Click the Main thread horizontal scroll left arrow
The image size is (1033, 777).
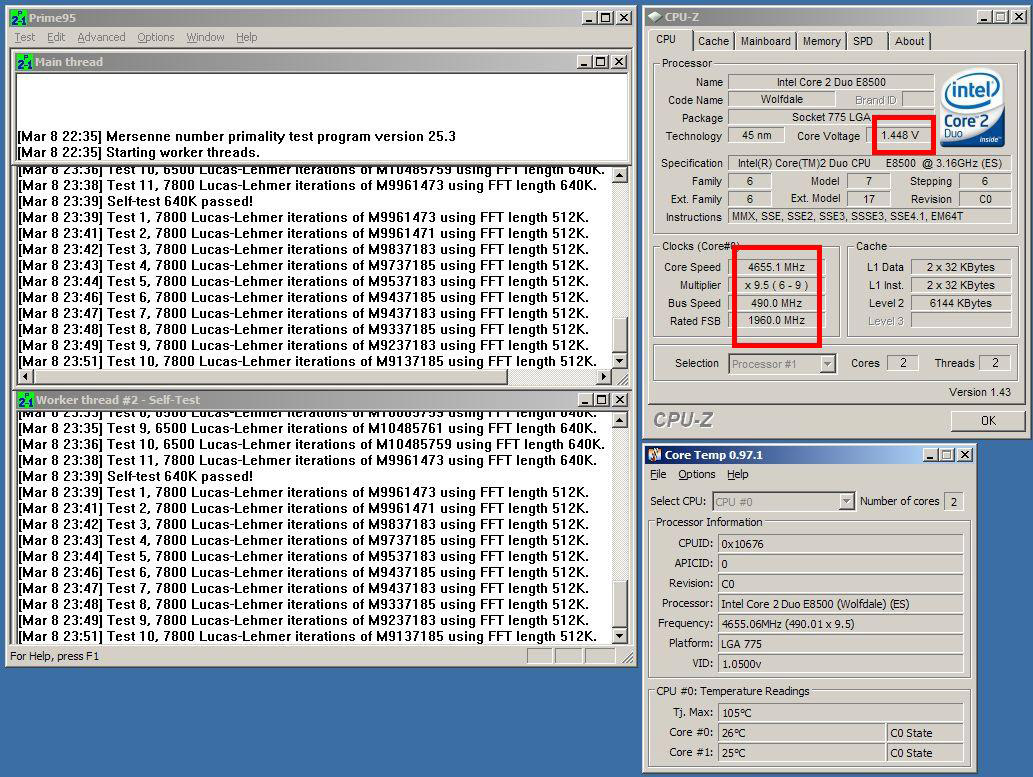tap(25, 376)
